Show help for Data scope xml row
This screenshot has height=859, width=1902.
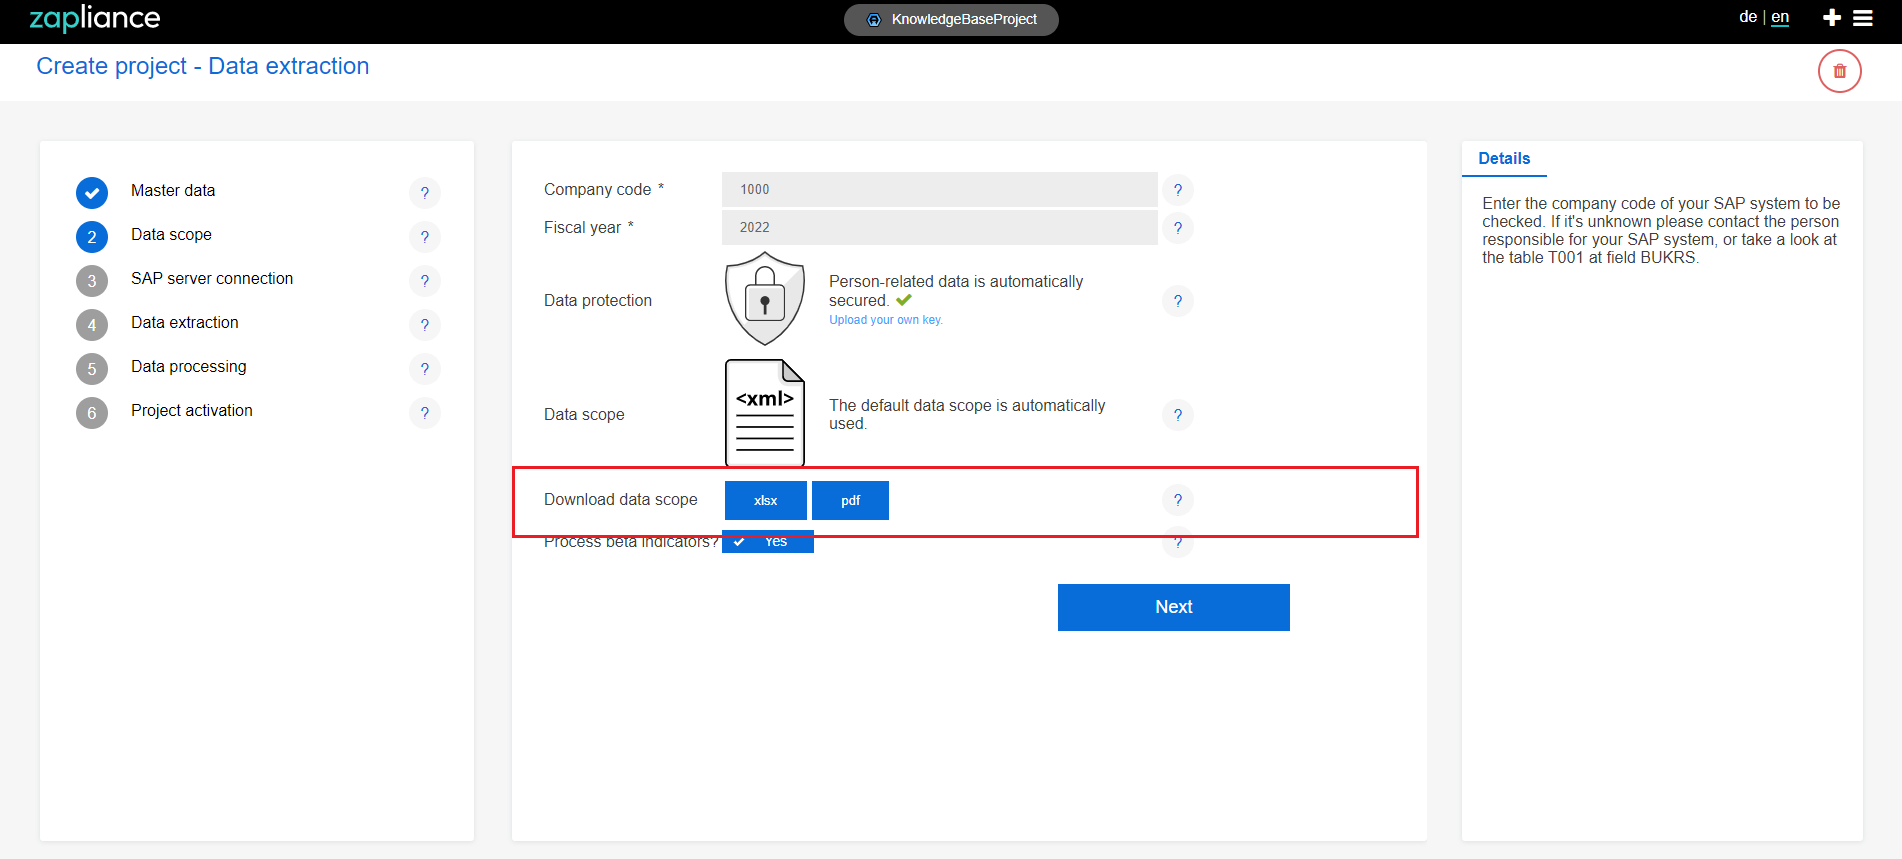[x=1178, y=415]
